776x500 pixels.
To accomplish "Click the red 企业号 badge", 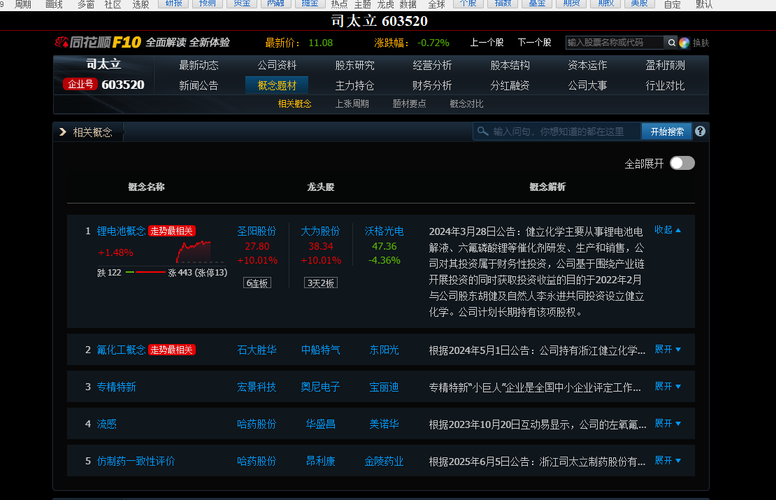I will coord(79,84).
